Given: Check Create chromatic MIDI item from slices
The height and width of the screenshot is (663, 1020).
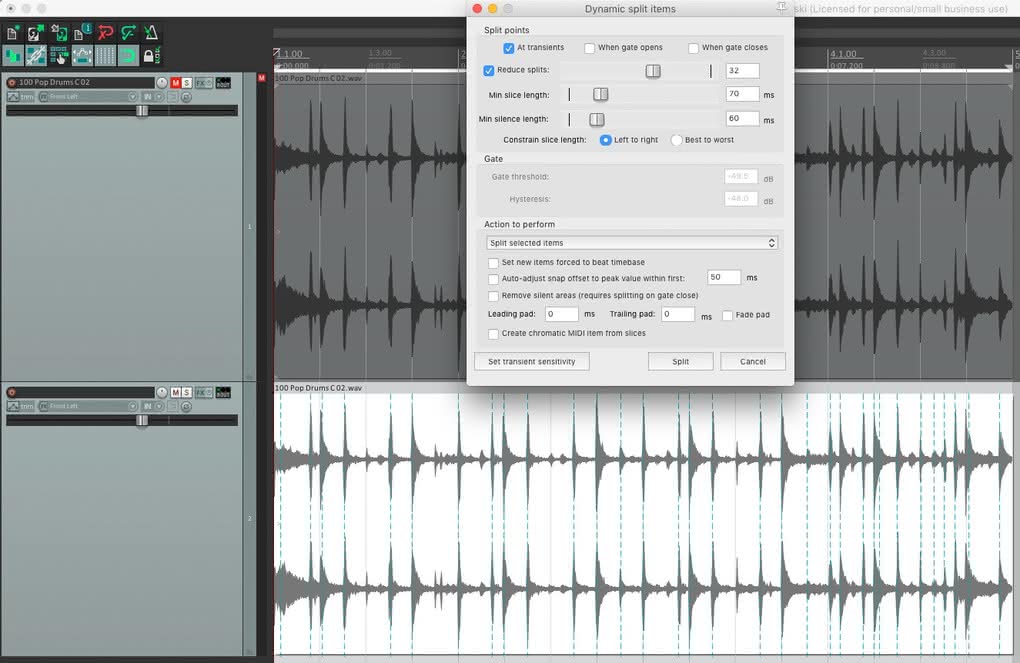Looking at the screenshot, I should [493, 334].
